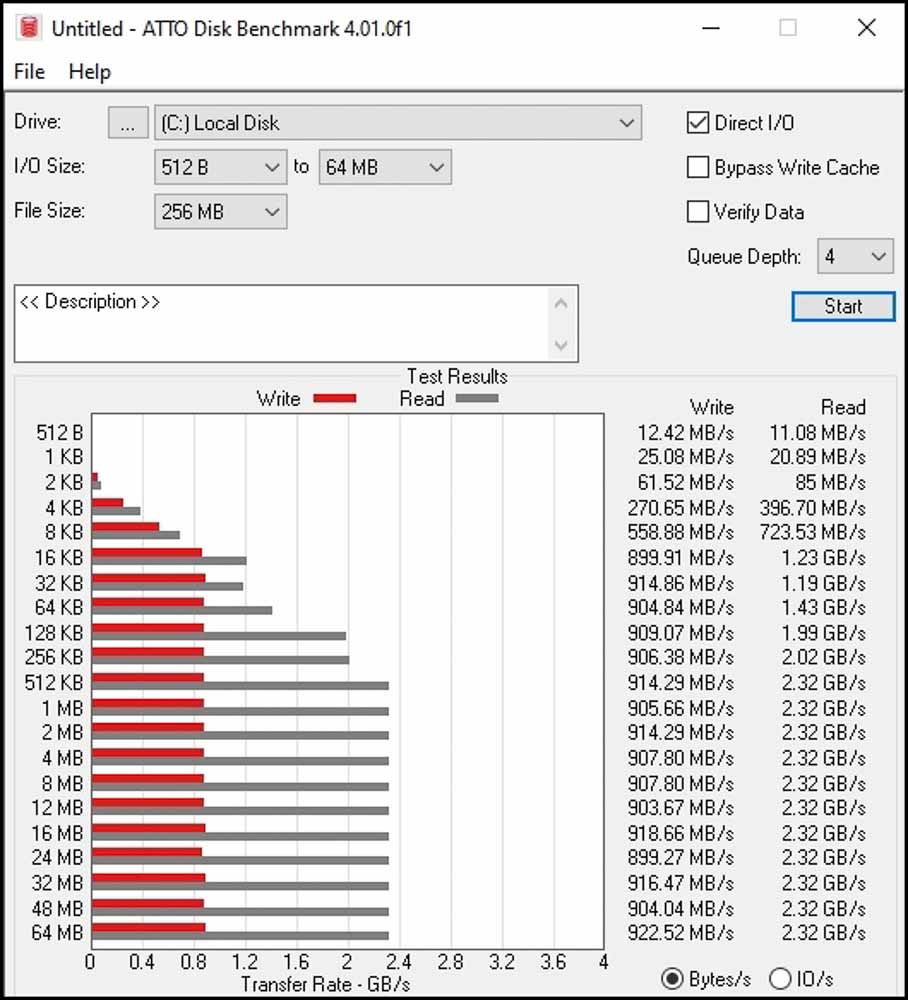Click the 899.27 MB/s write value
Viewport: 908px width, 1000px height.
tap(680, 858)
